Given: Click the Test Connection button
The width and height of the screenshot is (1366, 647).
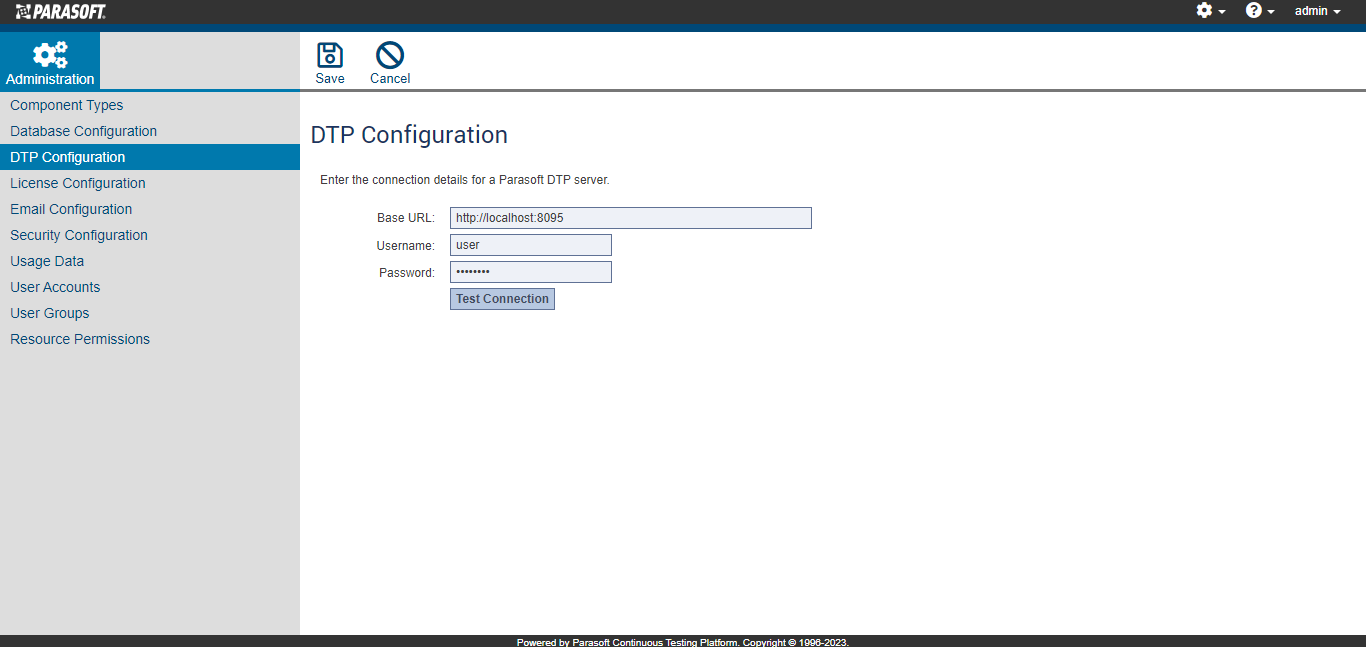Looking at the screenshot, I should [502, 299].
